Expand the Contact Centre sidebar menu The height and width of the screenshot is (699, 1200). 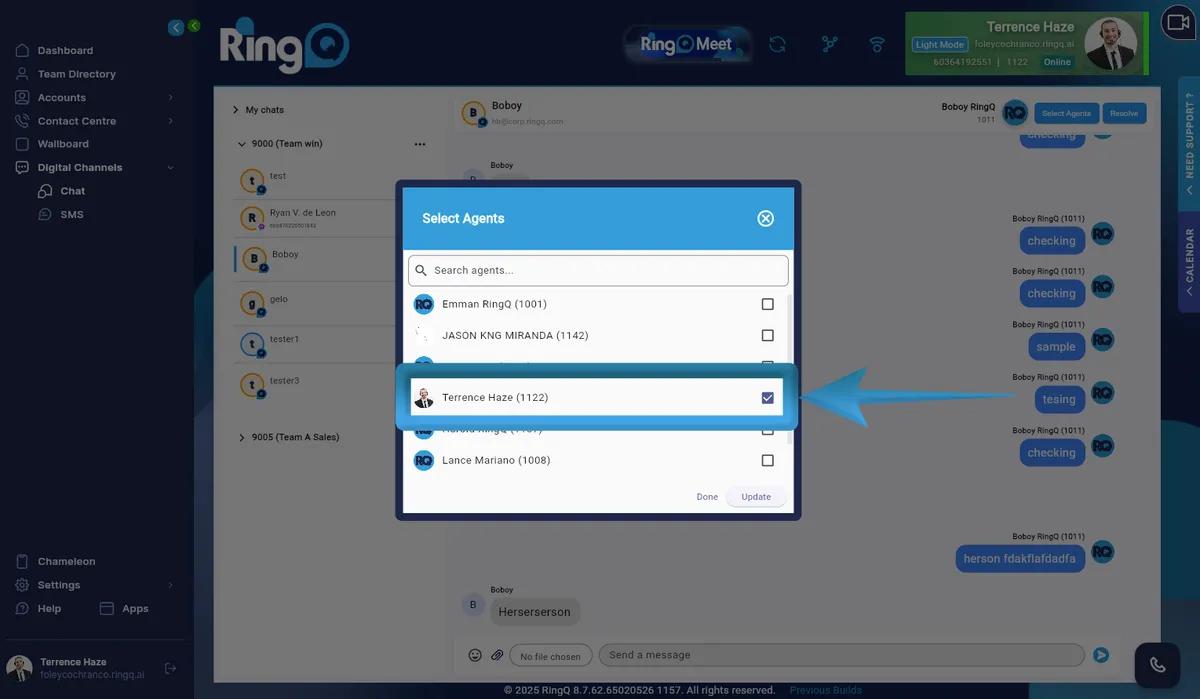click(95, 121)
